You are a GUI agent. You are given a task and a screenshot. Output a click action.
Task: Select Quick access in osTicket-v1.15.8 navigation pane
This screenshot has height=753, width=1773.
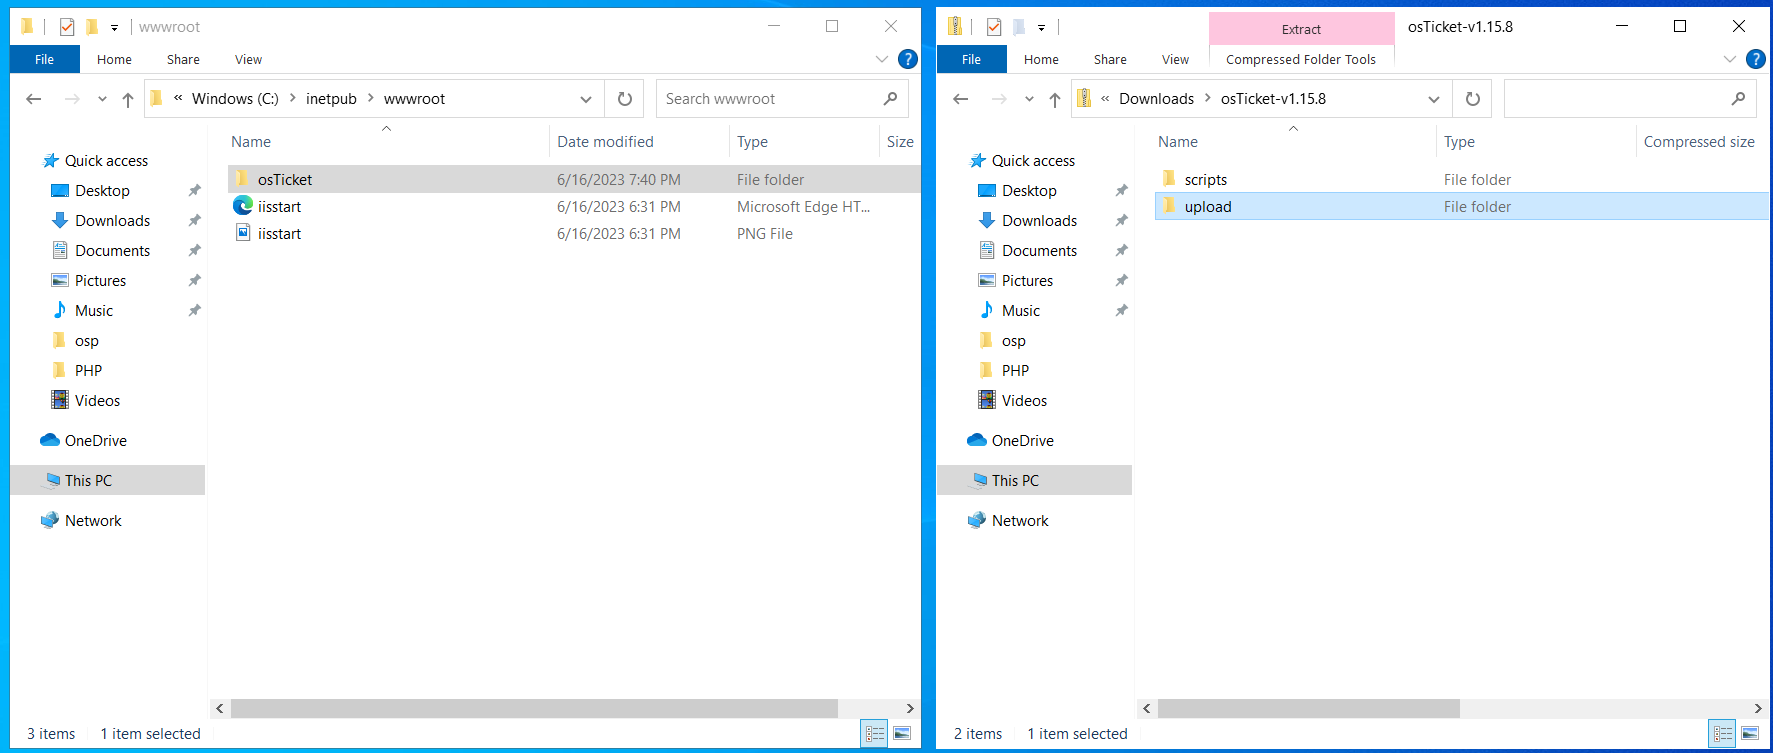click(x=1033, y=160)
